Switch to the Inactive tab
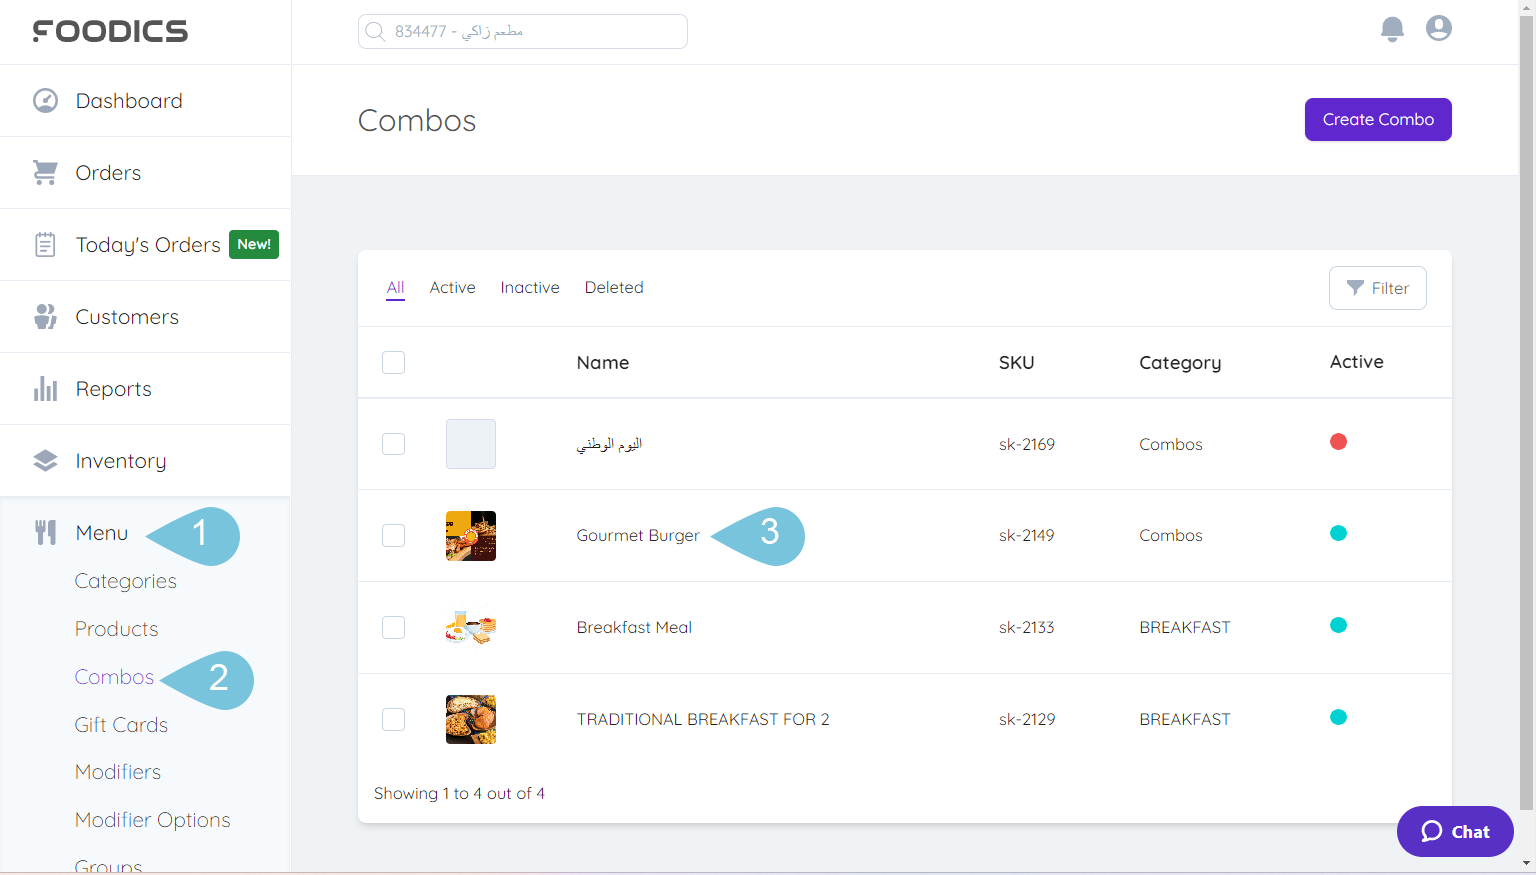The image size is (1536, 875). (x=530, y=287)
